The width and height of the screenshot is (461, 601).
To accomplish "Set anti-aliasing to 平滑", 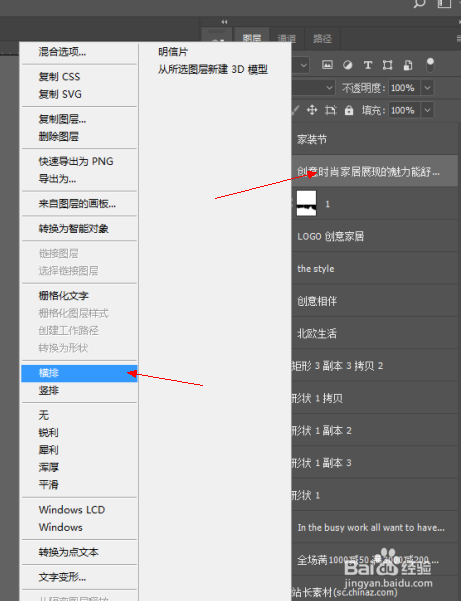I will [79, 484].
